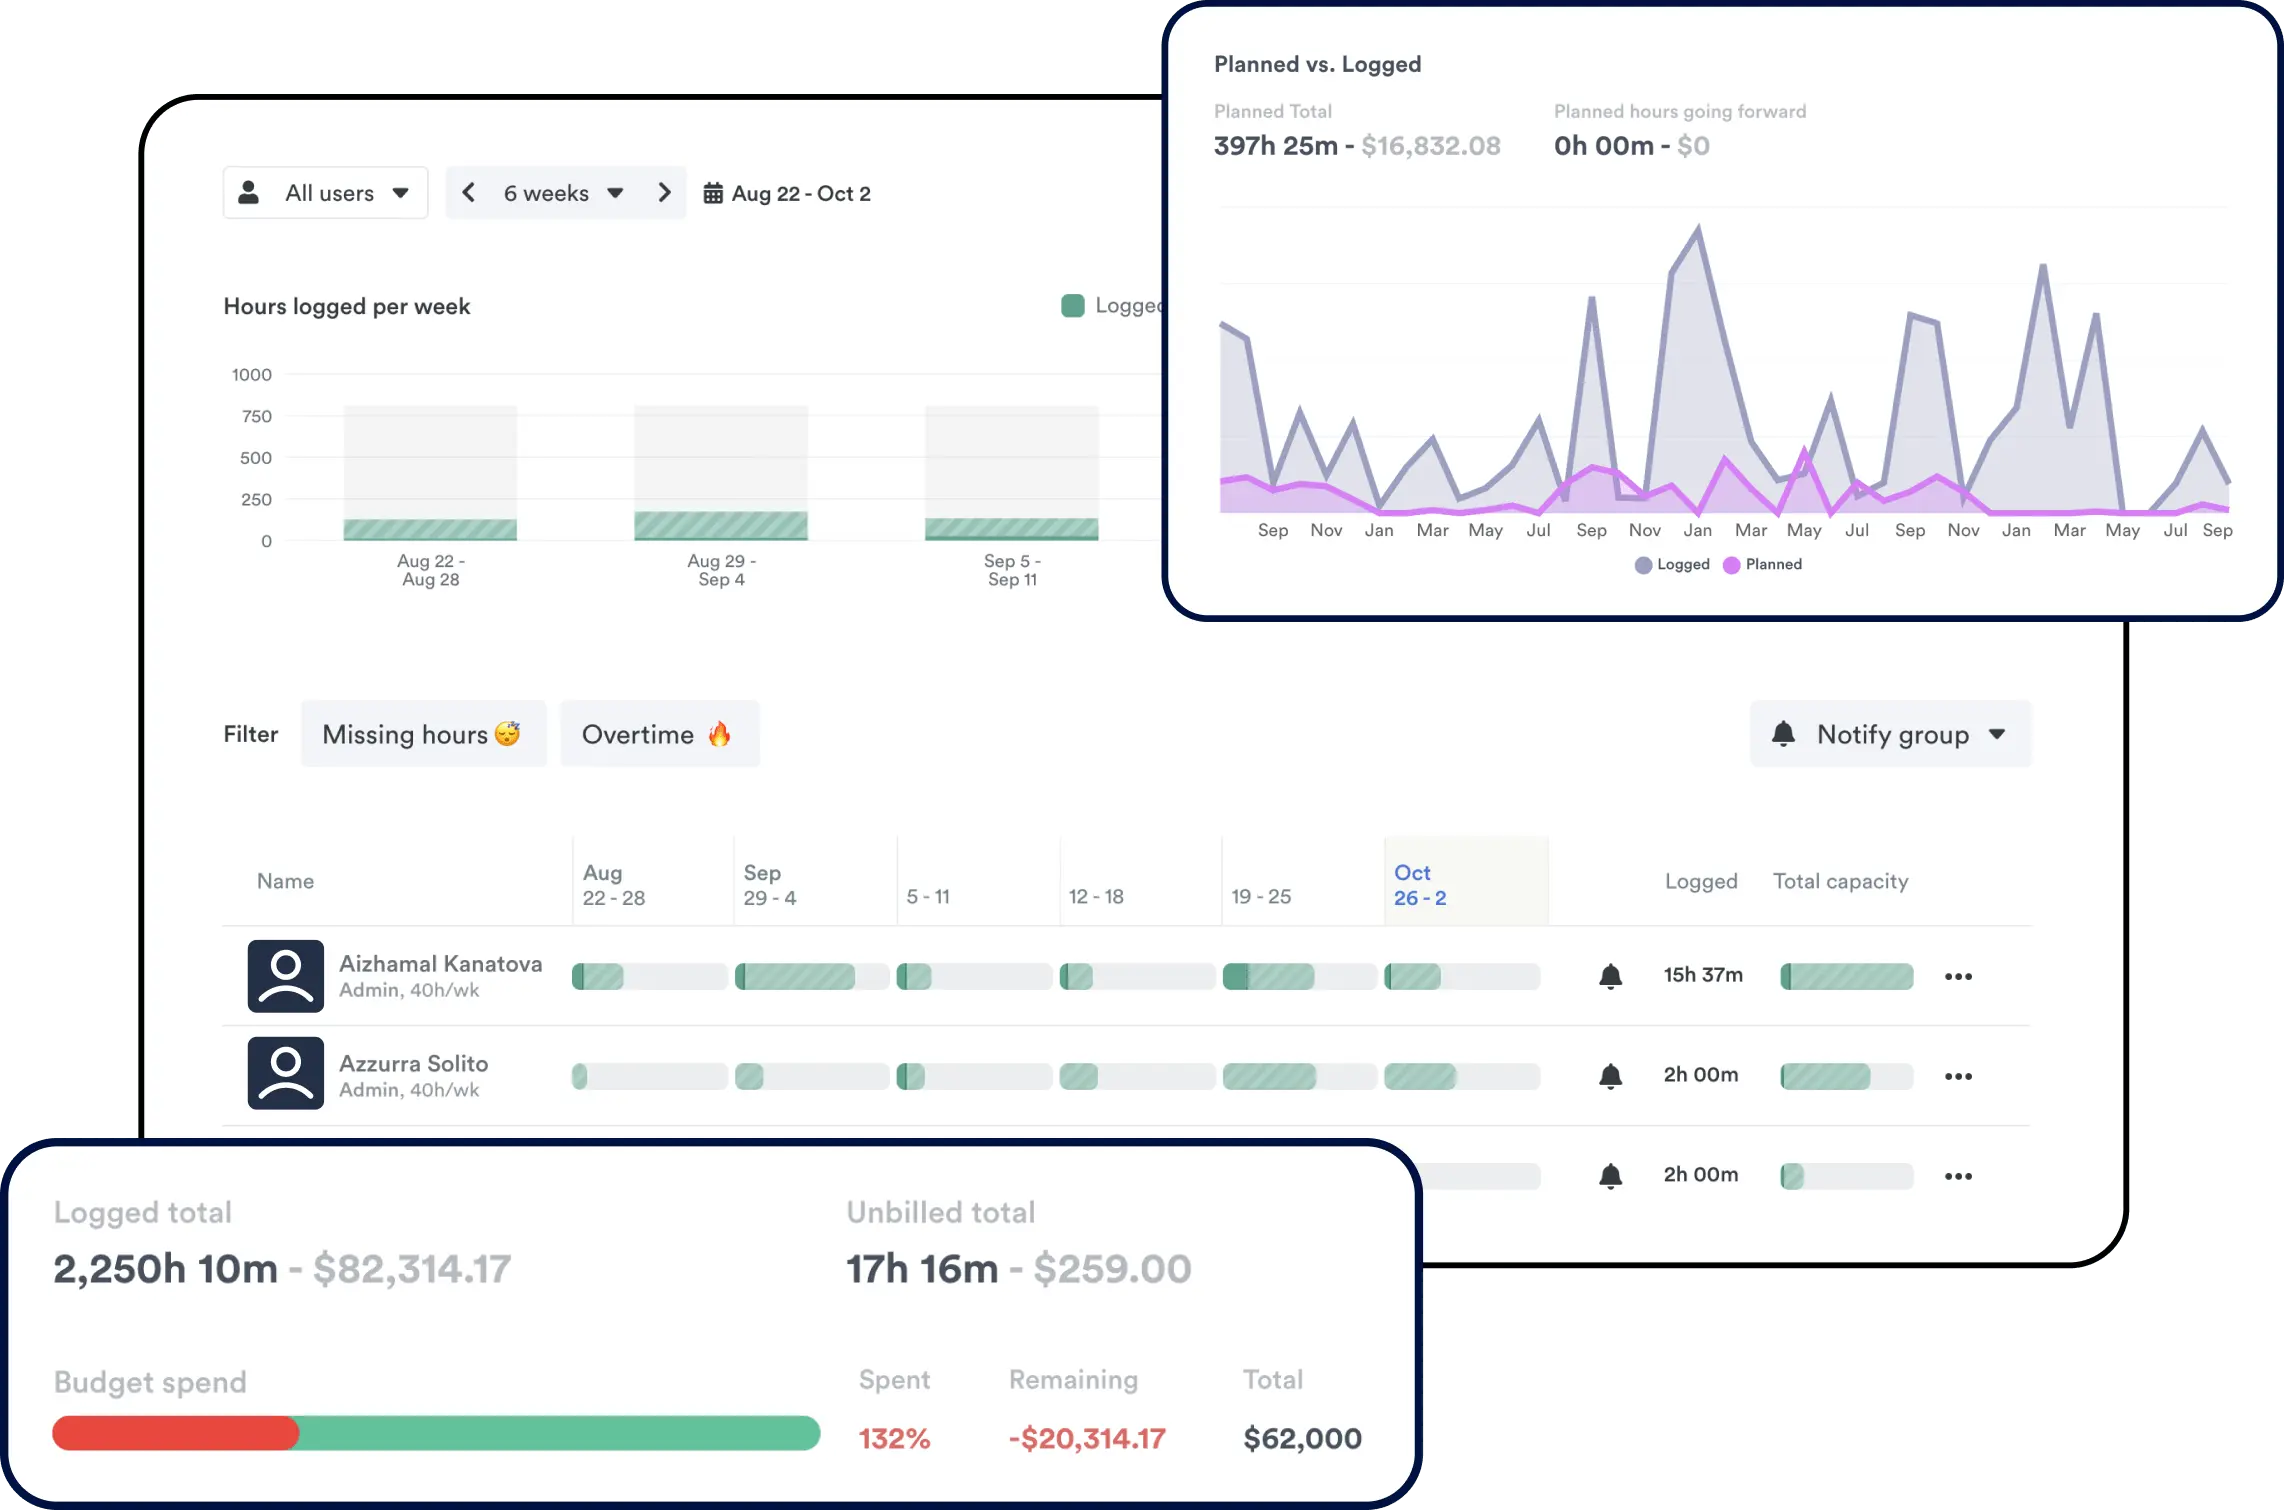Screen dimensions: 2284x1510
Task: Open three-dot menu for Azzurra Solito
Action: coord(1958,1076)
